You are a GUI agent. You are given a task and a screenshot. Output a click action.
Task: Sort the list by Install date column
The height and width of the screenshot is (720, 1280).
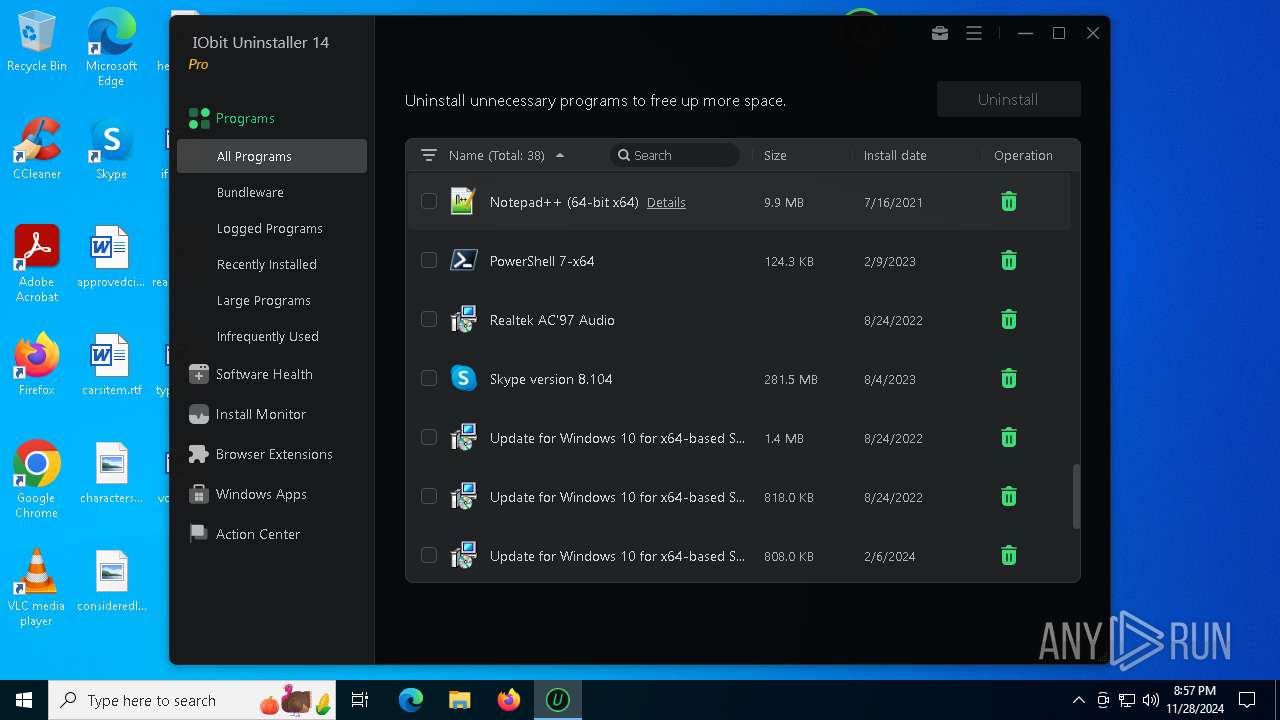pyautogui.click(x=895, y=155)
